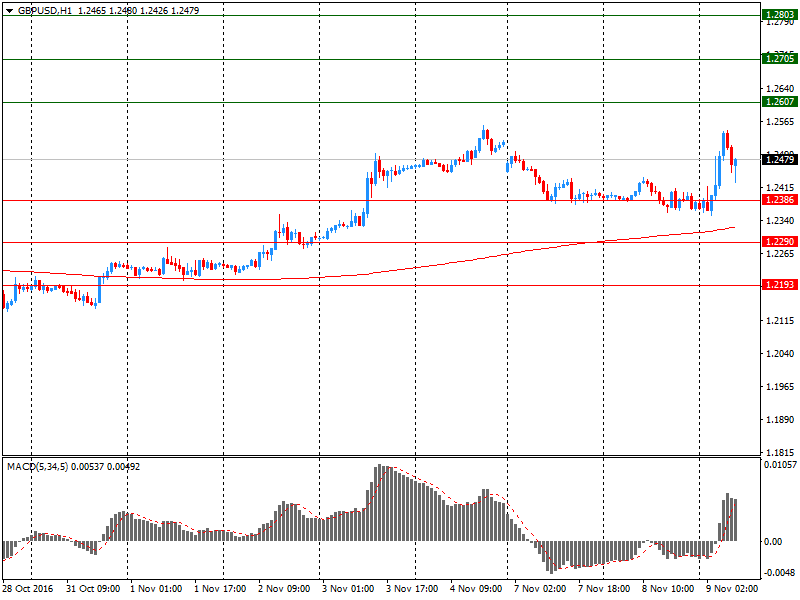Click the 31 Oct 09:00 time label

coord(93,588)
